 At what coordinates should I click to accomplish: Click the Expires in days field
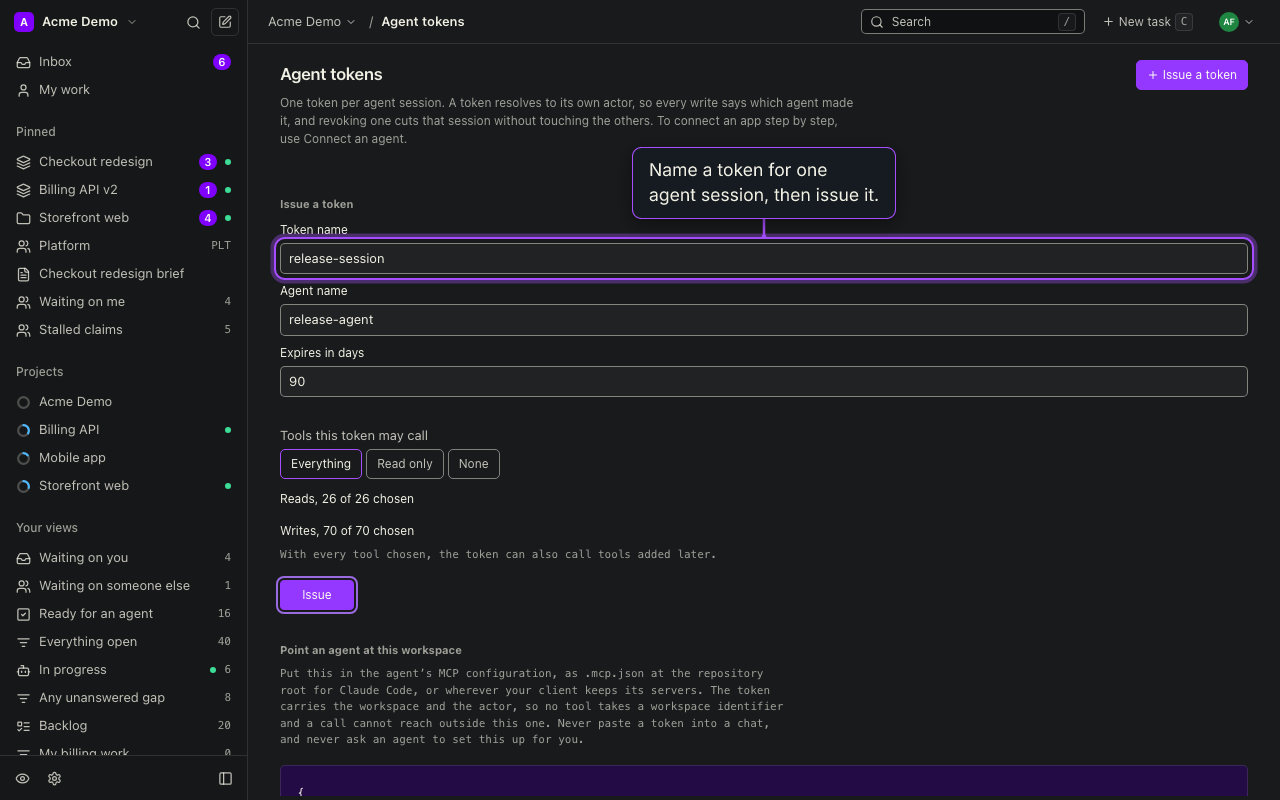pos(764,381)
